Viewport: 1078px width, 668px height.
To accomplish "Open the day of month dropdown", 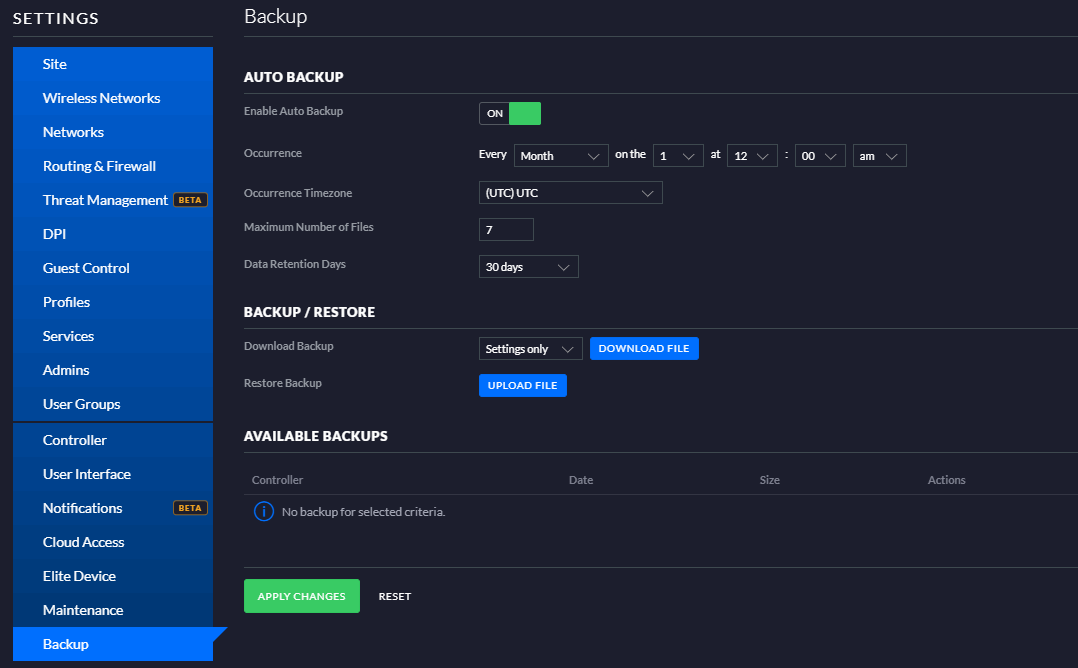I will click(x=678, y=156).
